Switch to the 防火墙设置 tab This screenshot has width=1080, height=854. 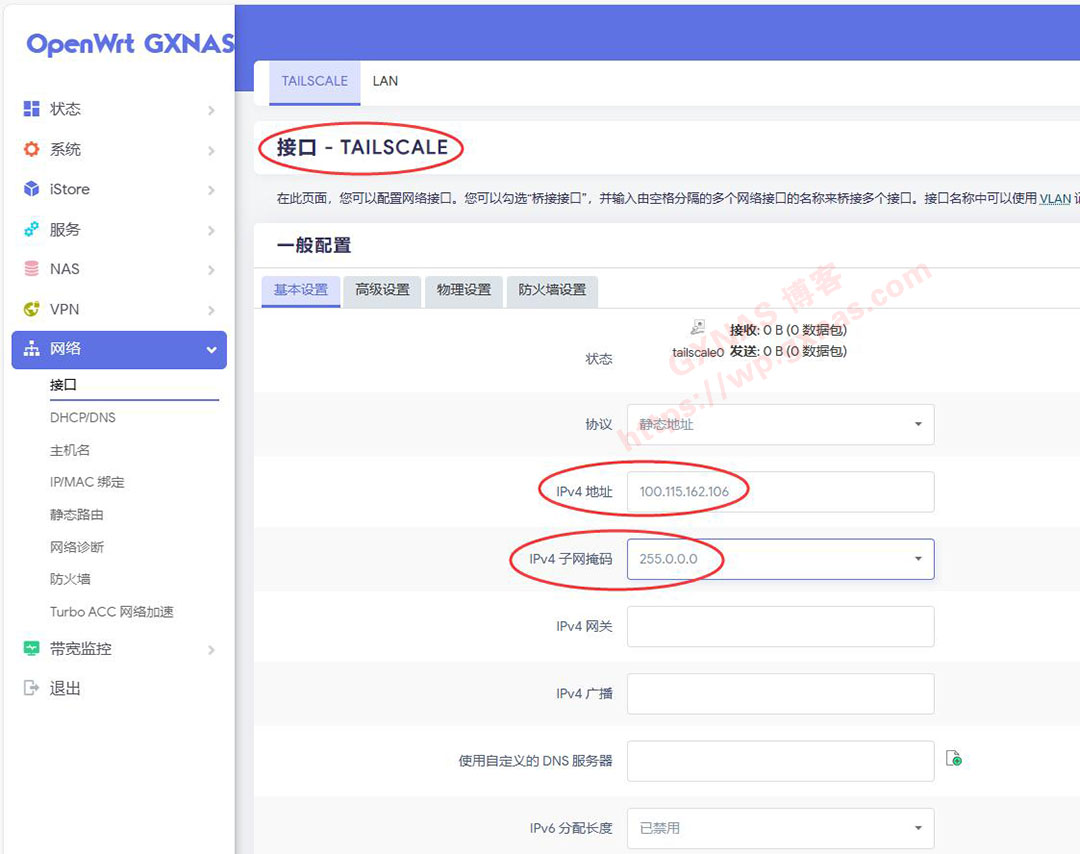click(552, 290)
